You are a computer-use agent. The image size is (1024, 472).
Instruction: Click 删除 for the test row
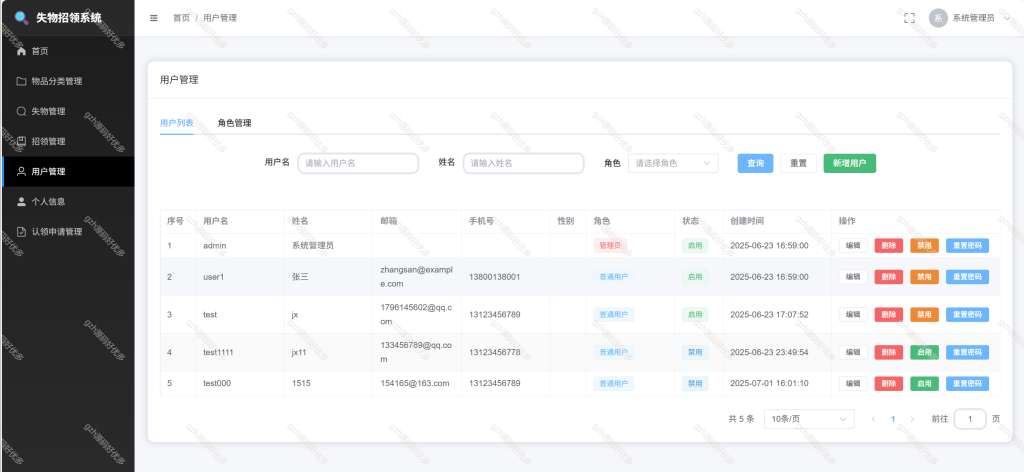point(889,315)
